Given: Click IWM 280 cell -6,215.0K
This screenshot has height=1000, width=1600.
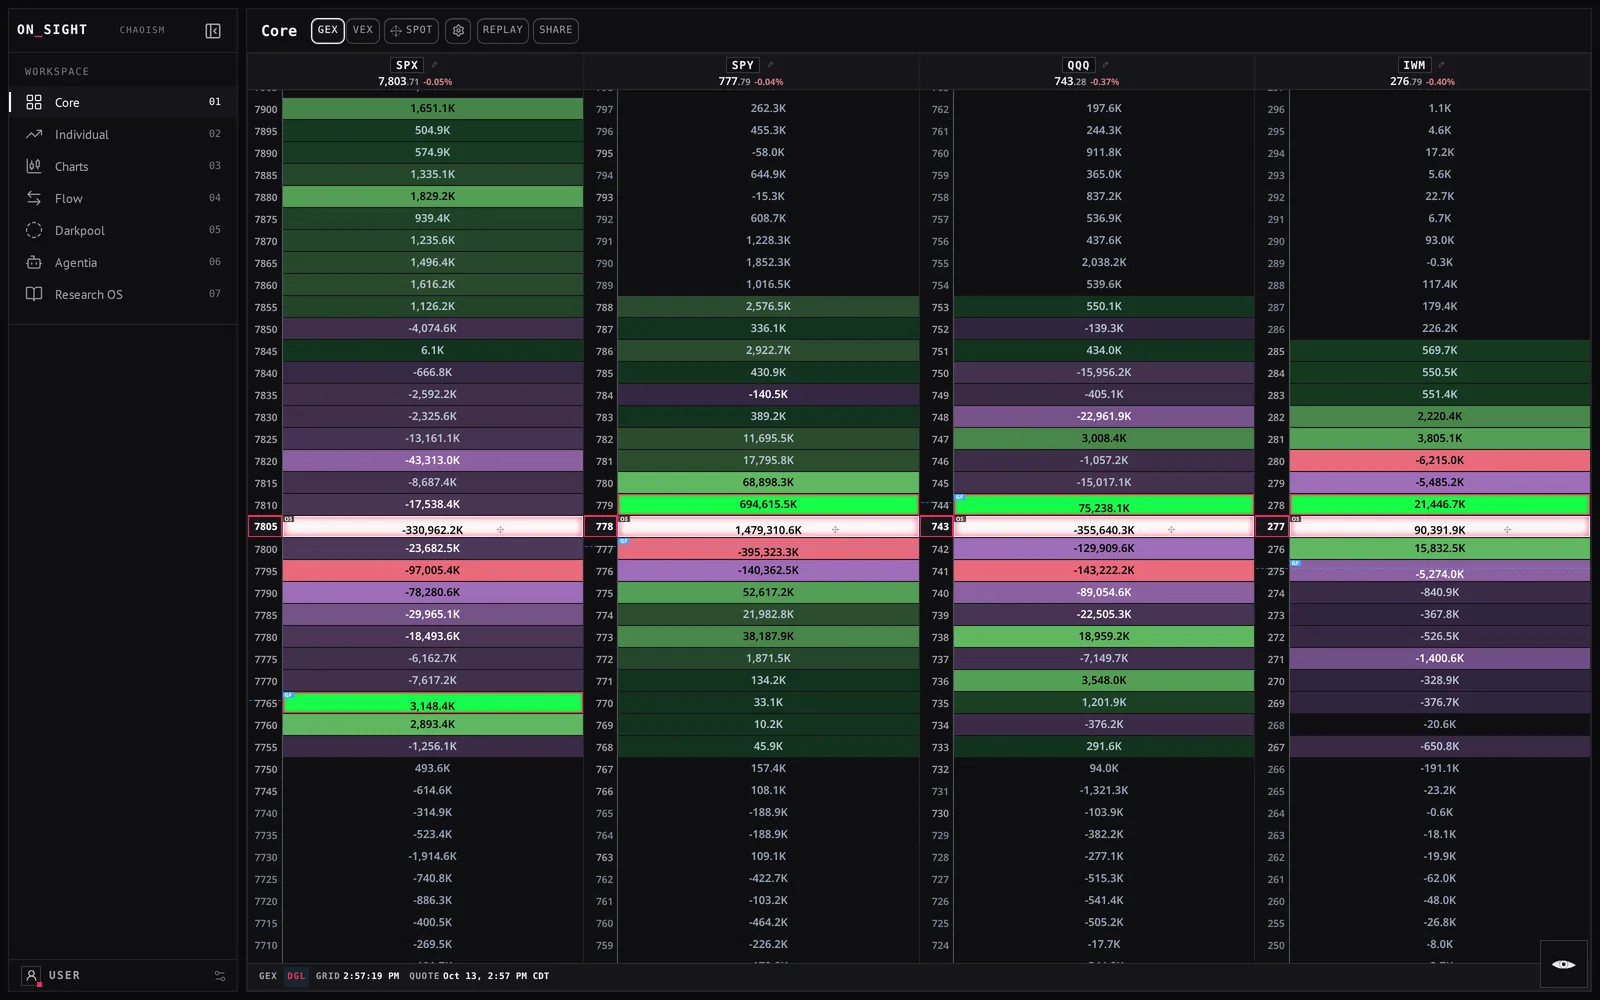Looking at the screenshot, I should click(x=1439, y=460).
